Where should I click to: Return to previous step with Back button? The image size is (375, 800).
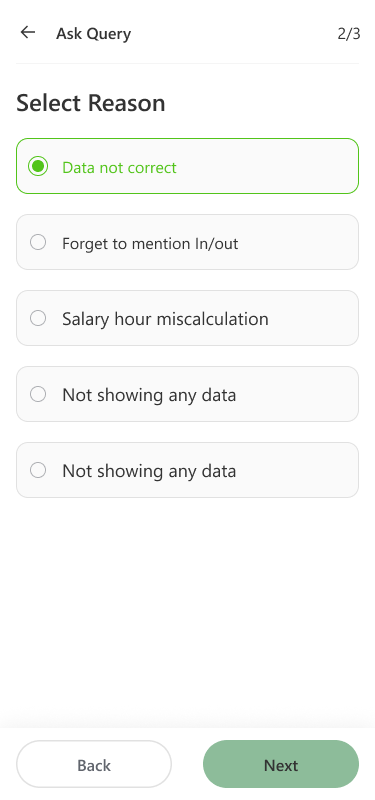(x=94, y=764)
